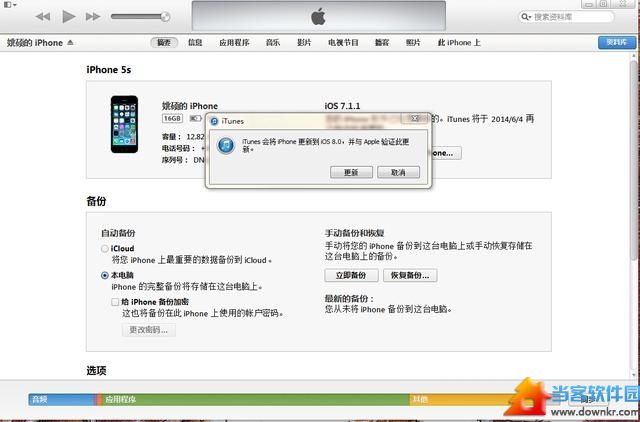Screen dimensions: 640x422
Task: Adjust the volume slider knob
Action: (x=165, y=17)
